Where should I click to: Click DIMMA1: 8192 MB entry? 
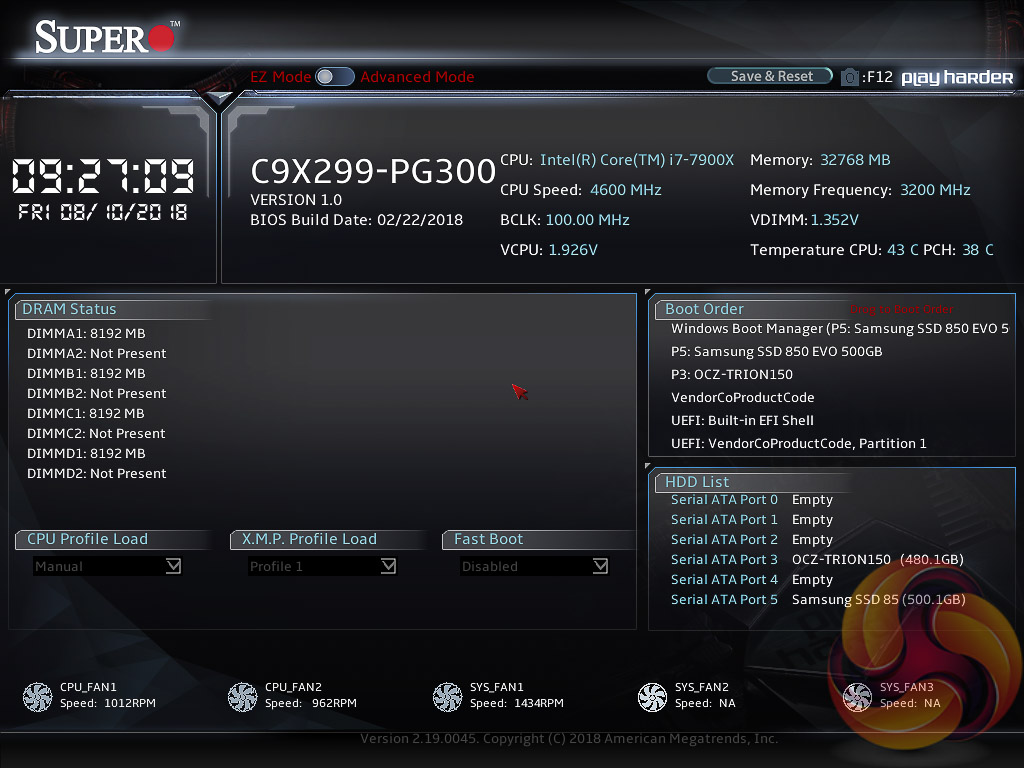[86, 333]
